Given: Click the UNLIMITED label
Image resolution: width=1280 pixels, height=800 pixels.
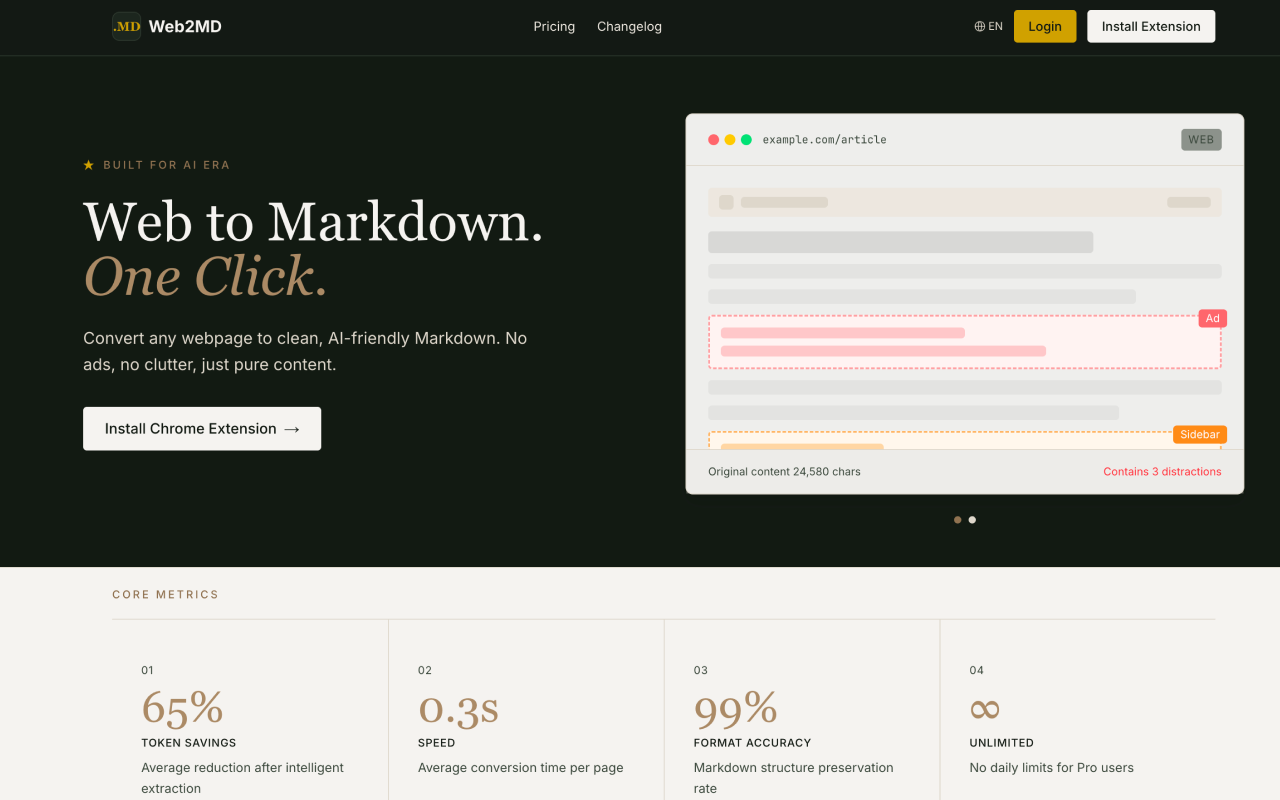Looking at the screenshot, I should pyautogui.click(x=1001, y=743).
